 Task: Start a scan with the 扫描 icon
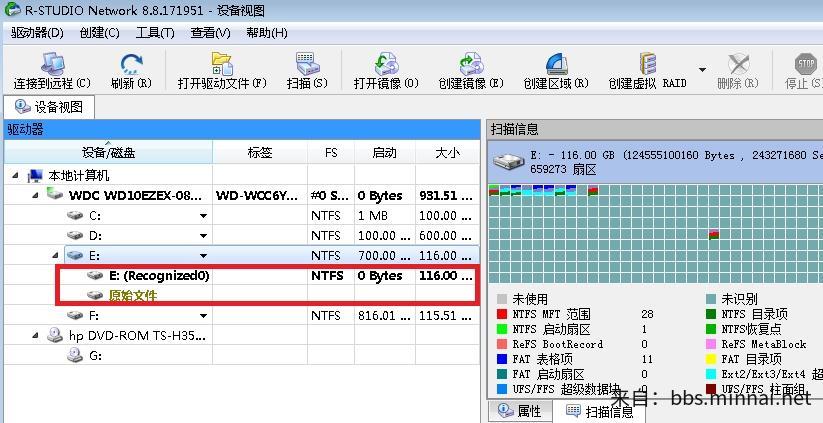tap(306, 64)
